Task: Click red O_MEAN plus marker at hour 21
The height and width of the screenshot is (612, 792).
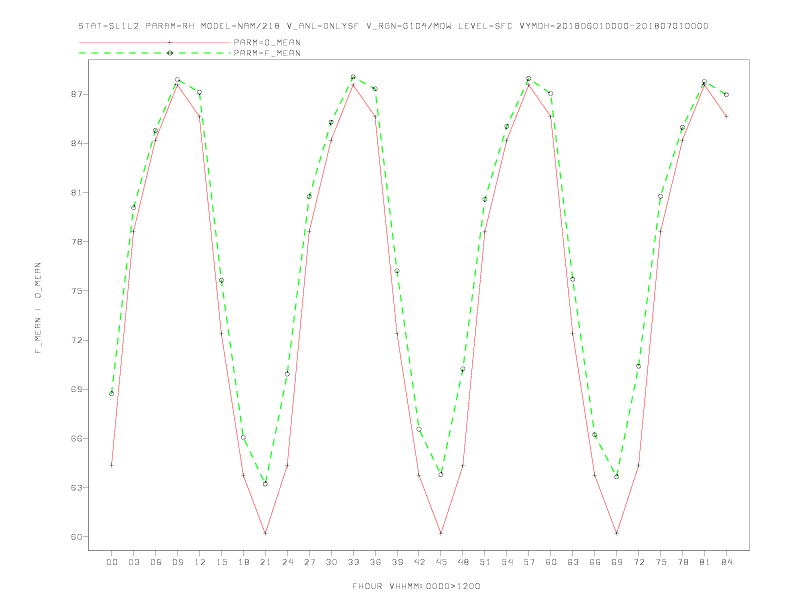Action: click(x=265, y=533)
